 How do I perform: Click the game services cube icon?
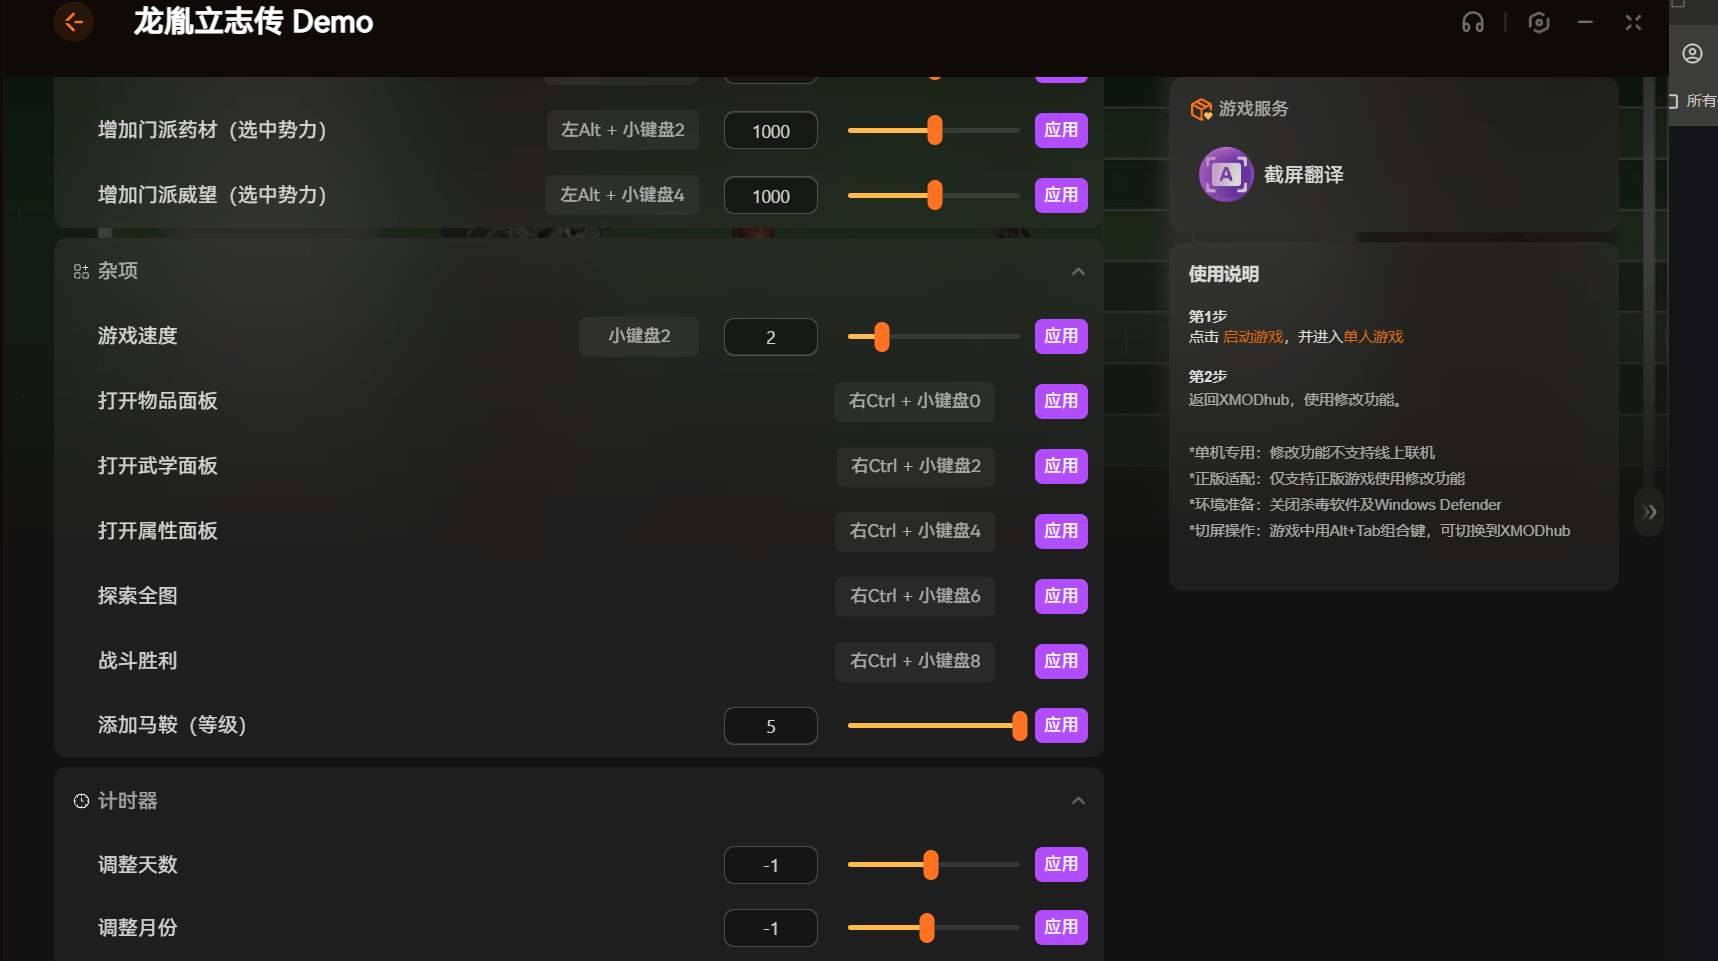(x=1201, y=109)
